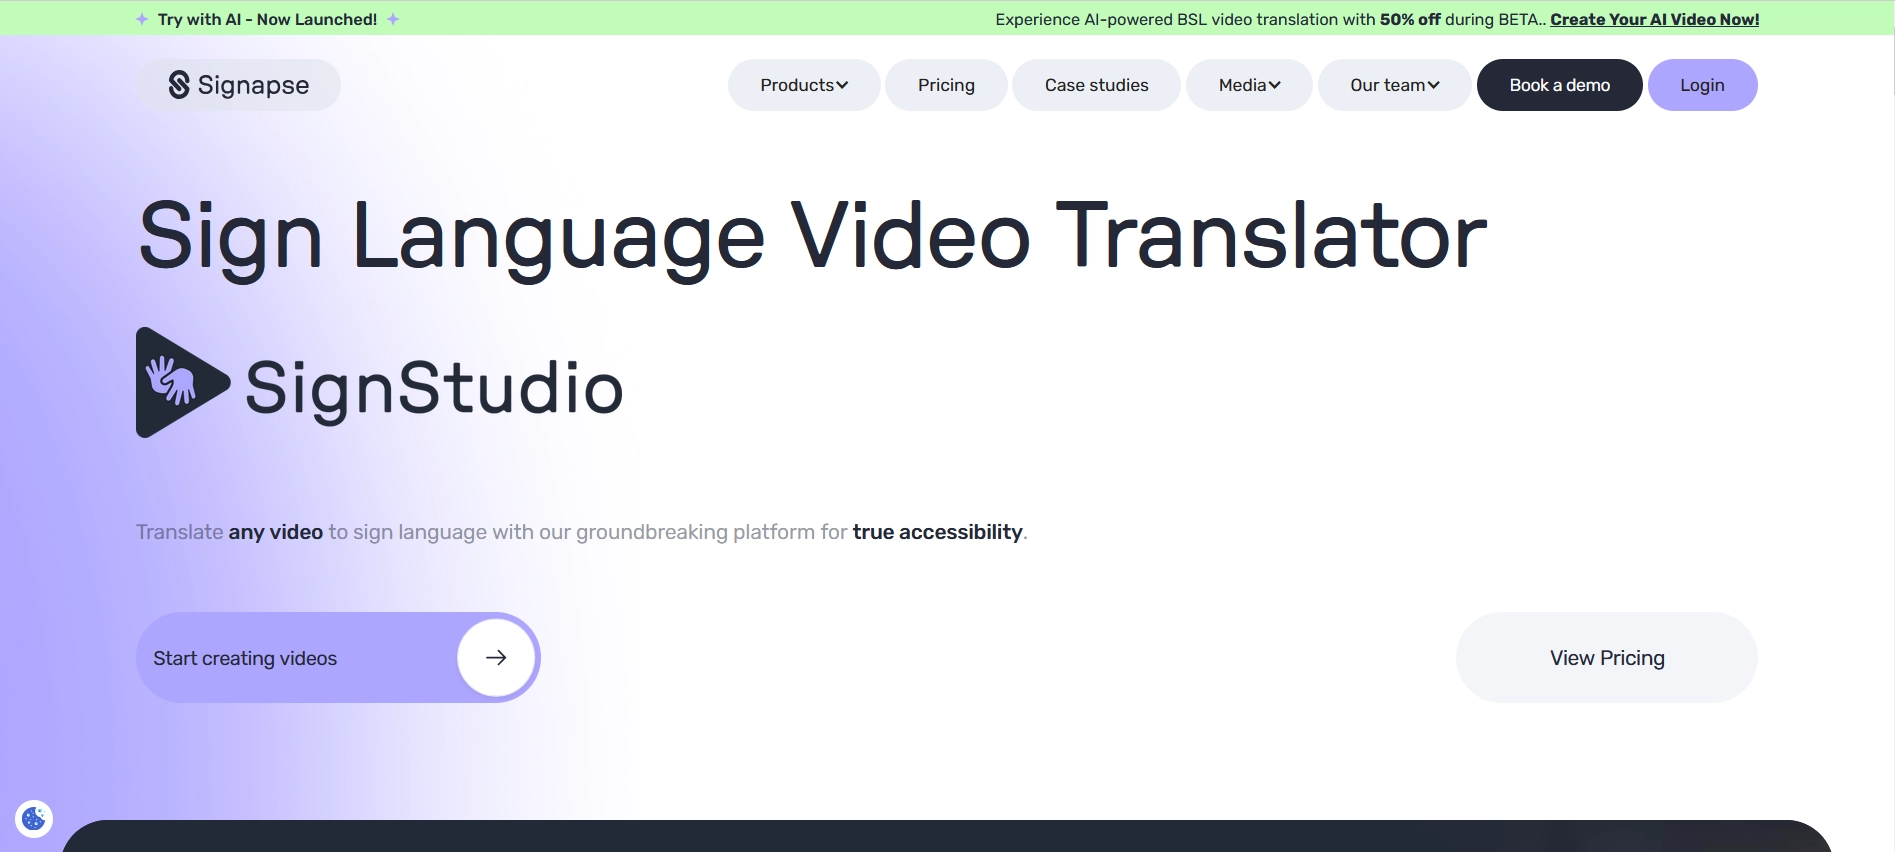
Task: Click the sparkle icon after Now Launched!
Action: click(393, 19)
